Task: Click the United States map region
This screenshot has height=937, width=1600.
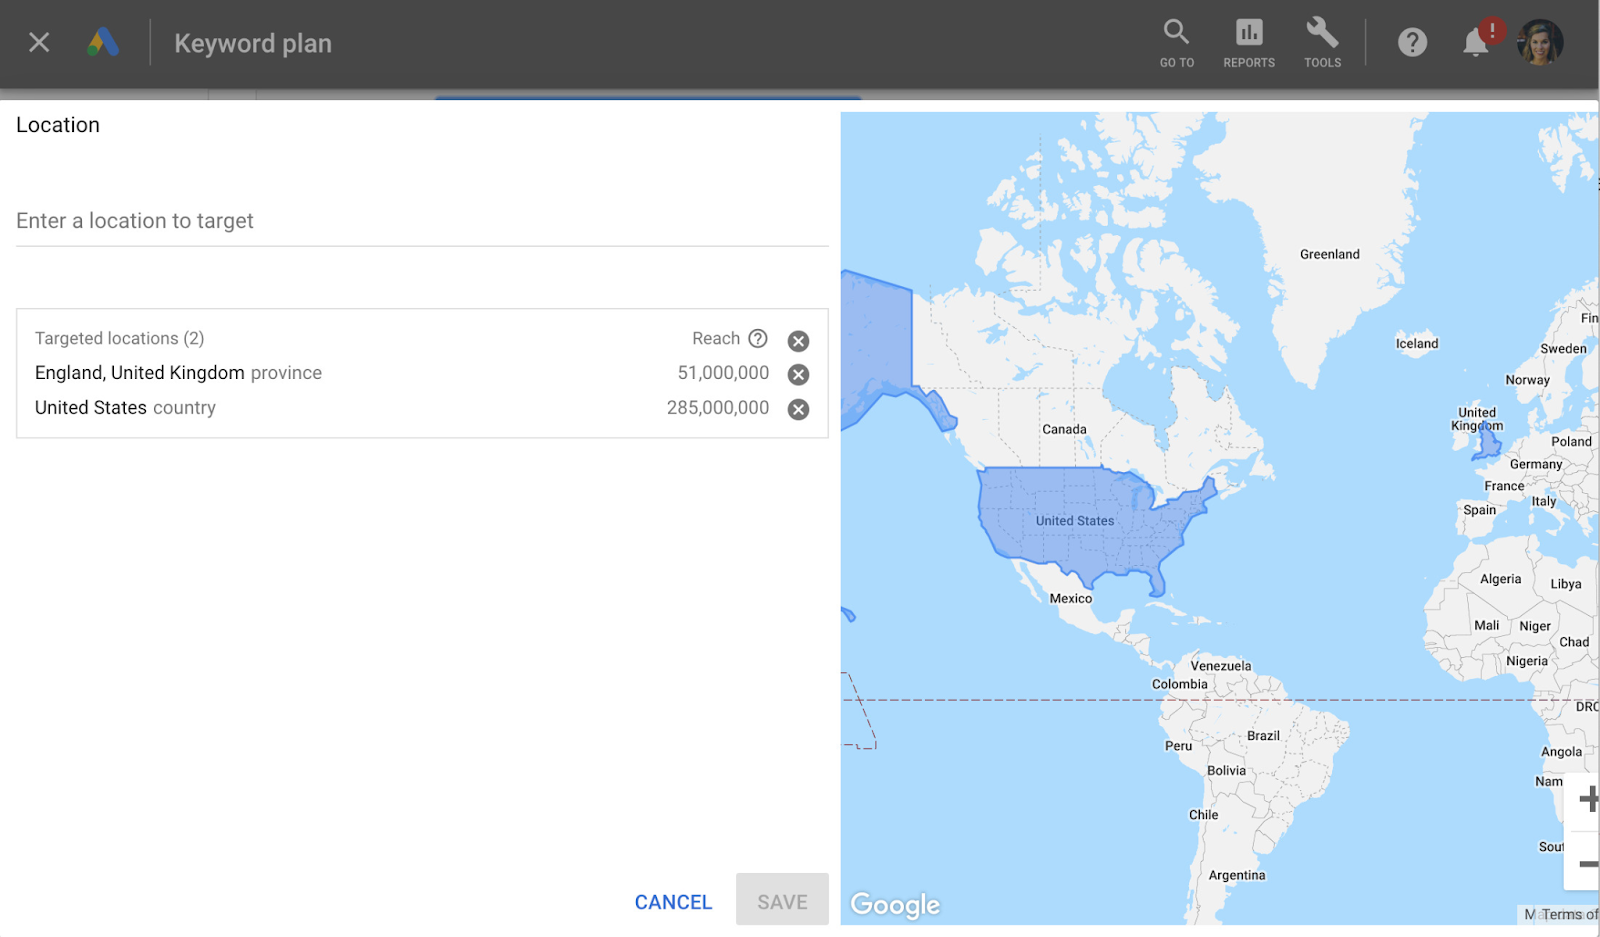Action: (1075, 521)
